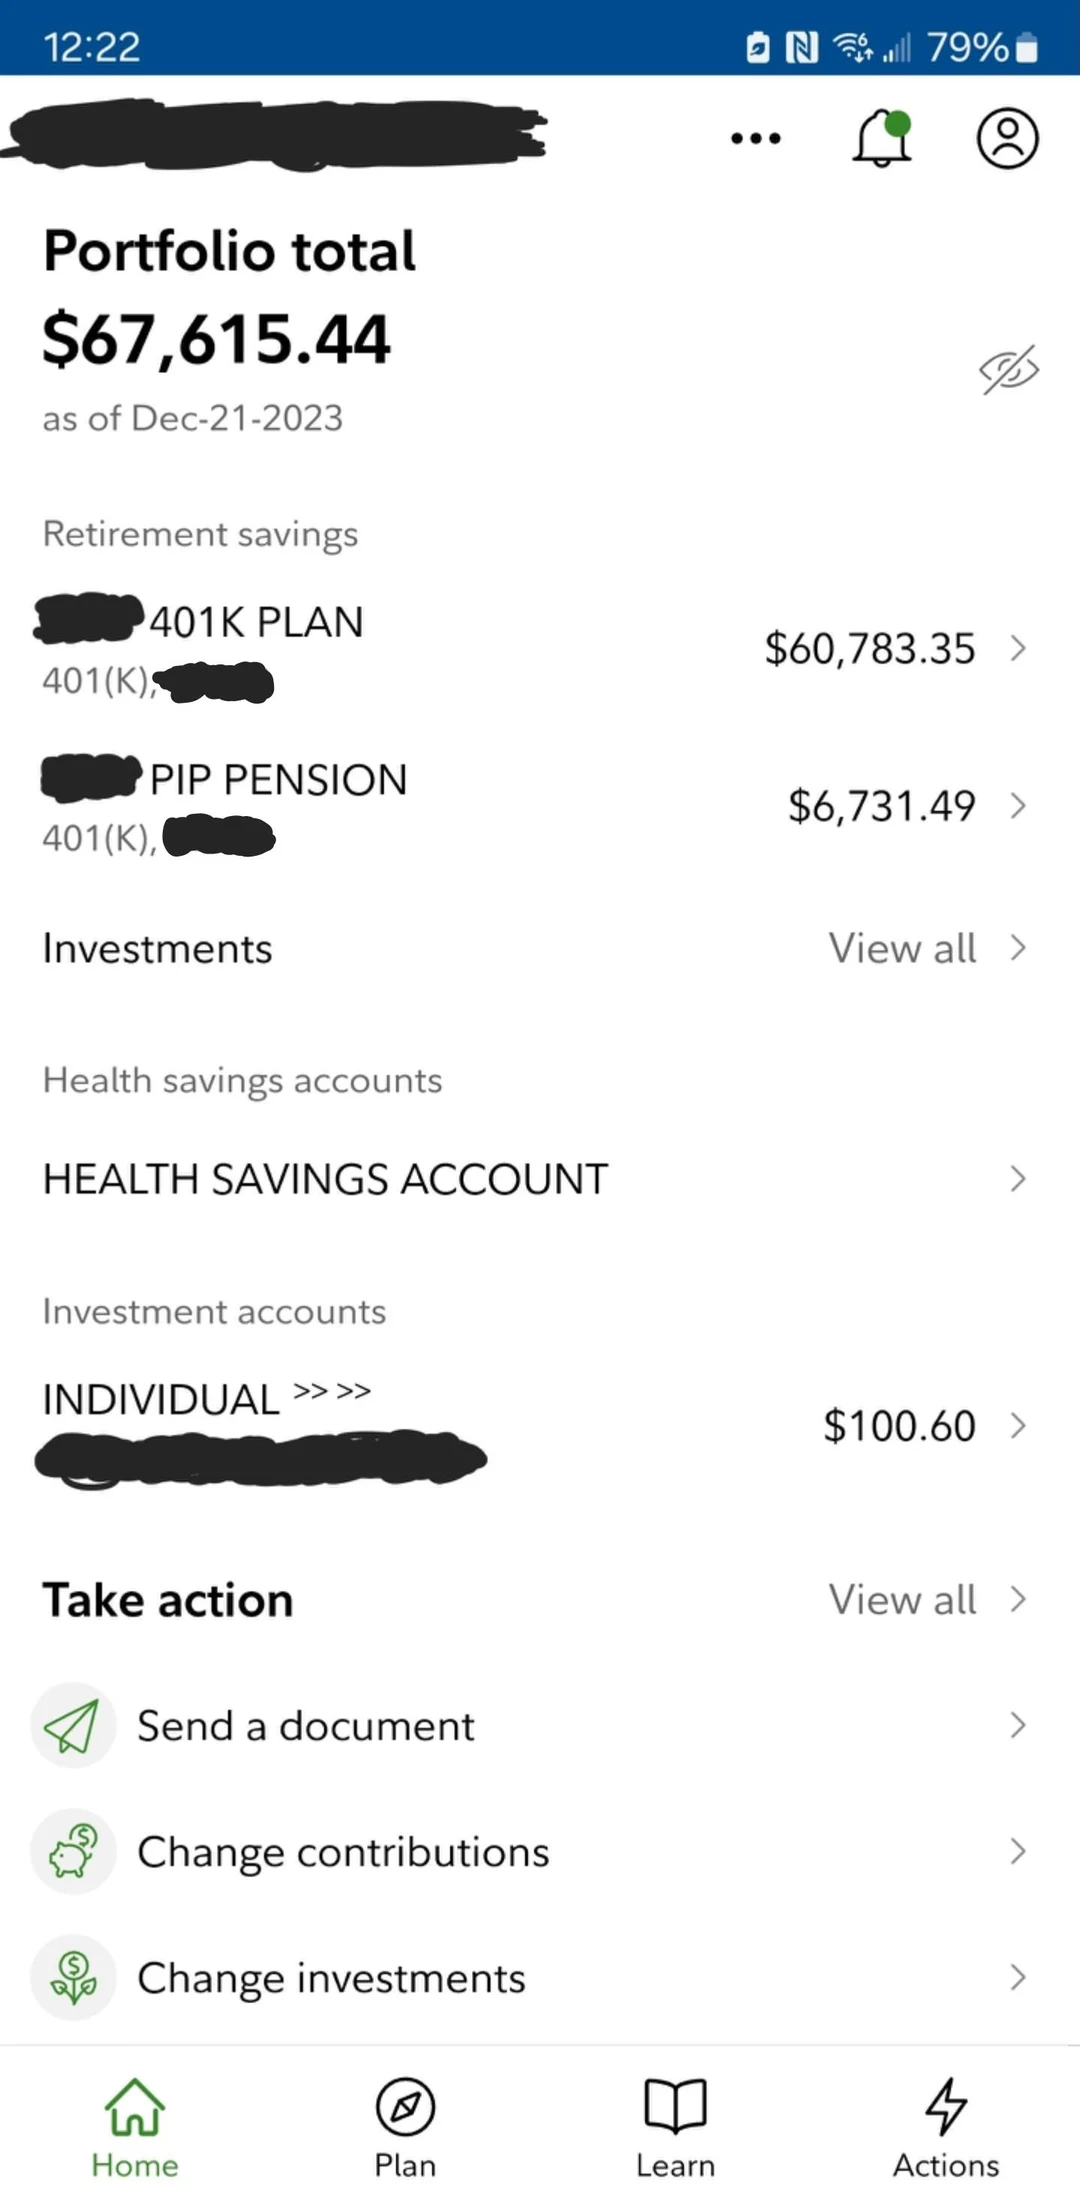This screenshot has width=1080, height=2192.
Task: Expand the PIP PENSION account details
Action: coord(1018,806)
